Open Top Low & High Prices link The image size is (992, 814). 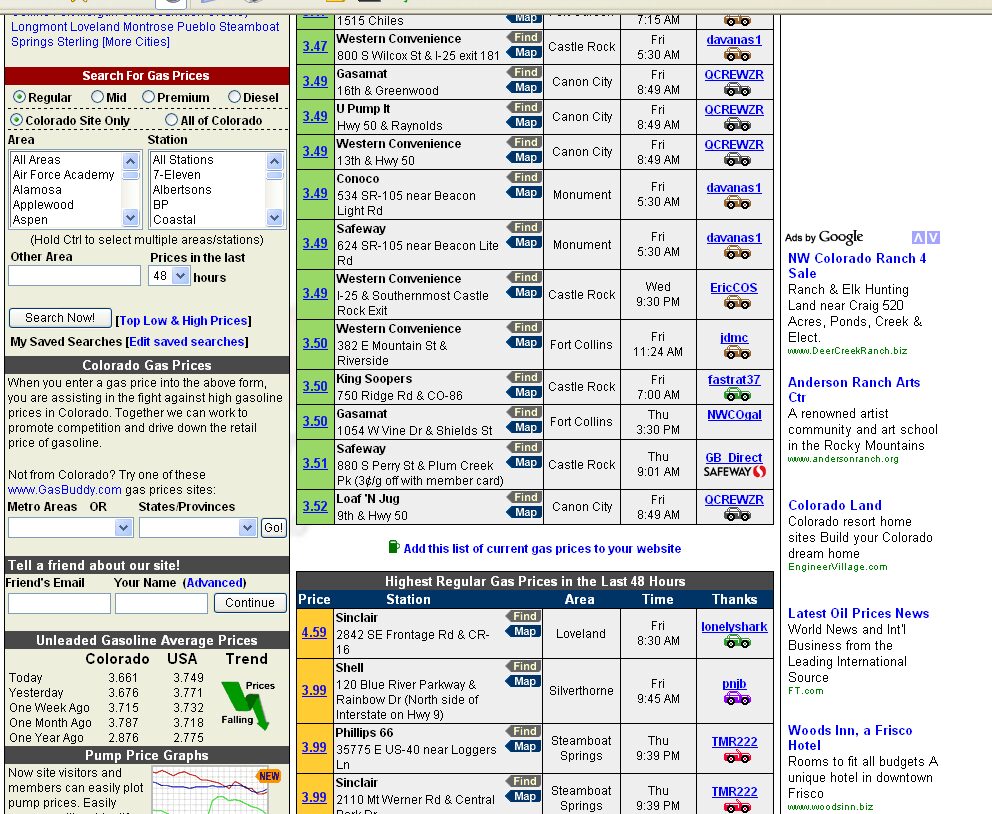click(x=184, y=321)
